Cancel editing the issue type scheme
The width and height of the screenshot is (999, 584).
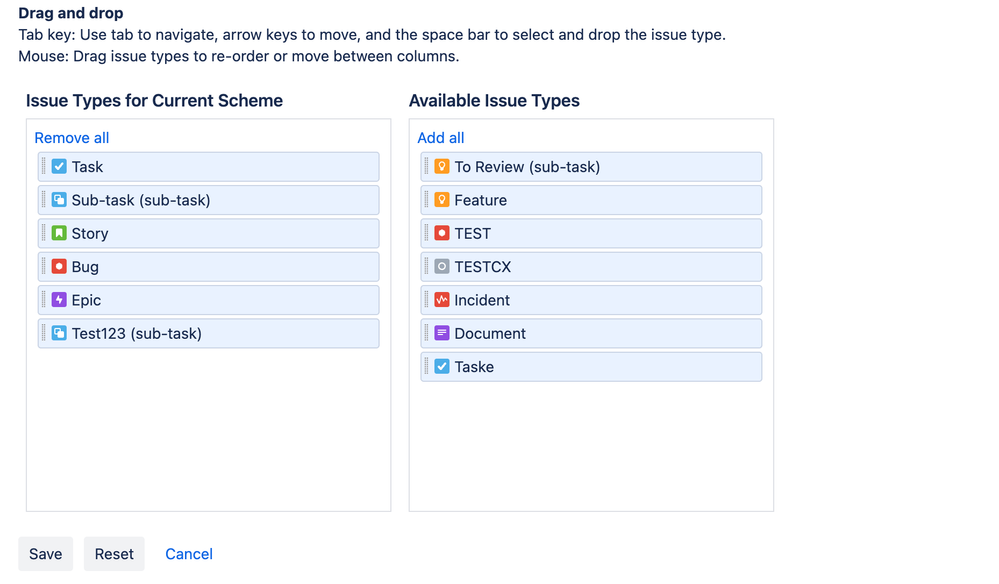pos(188,553)
